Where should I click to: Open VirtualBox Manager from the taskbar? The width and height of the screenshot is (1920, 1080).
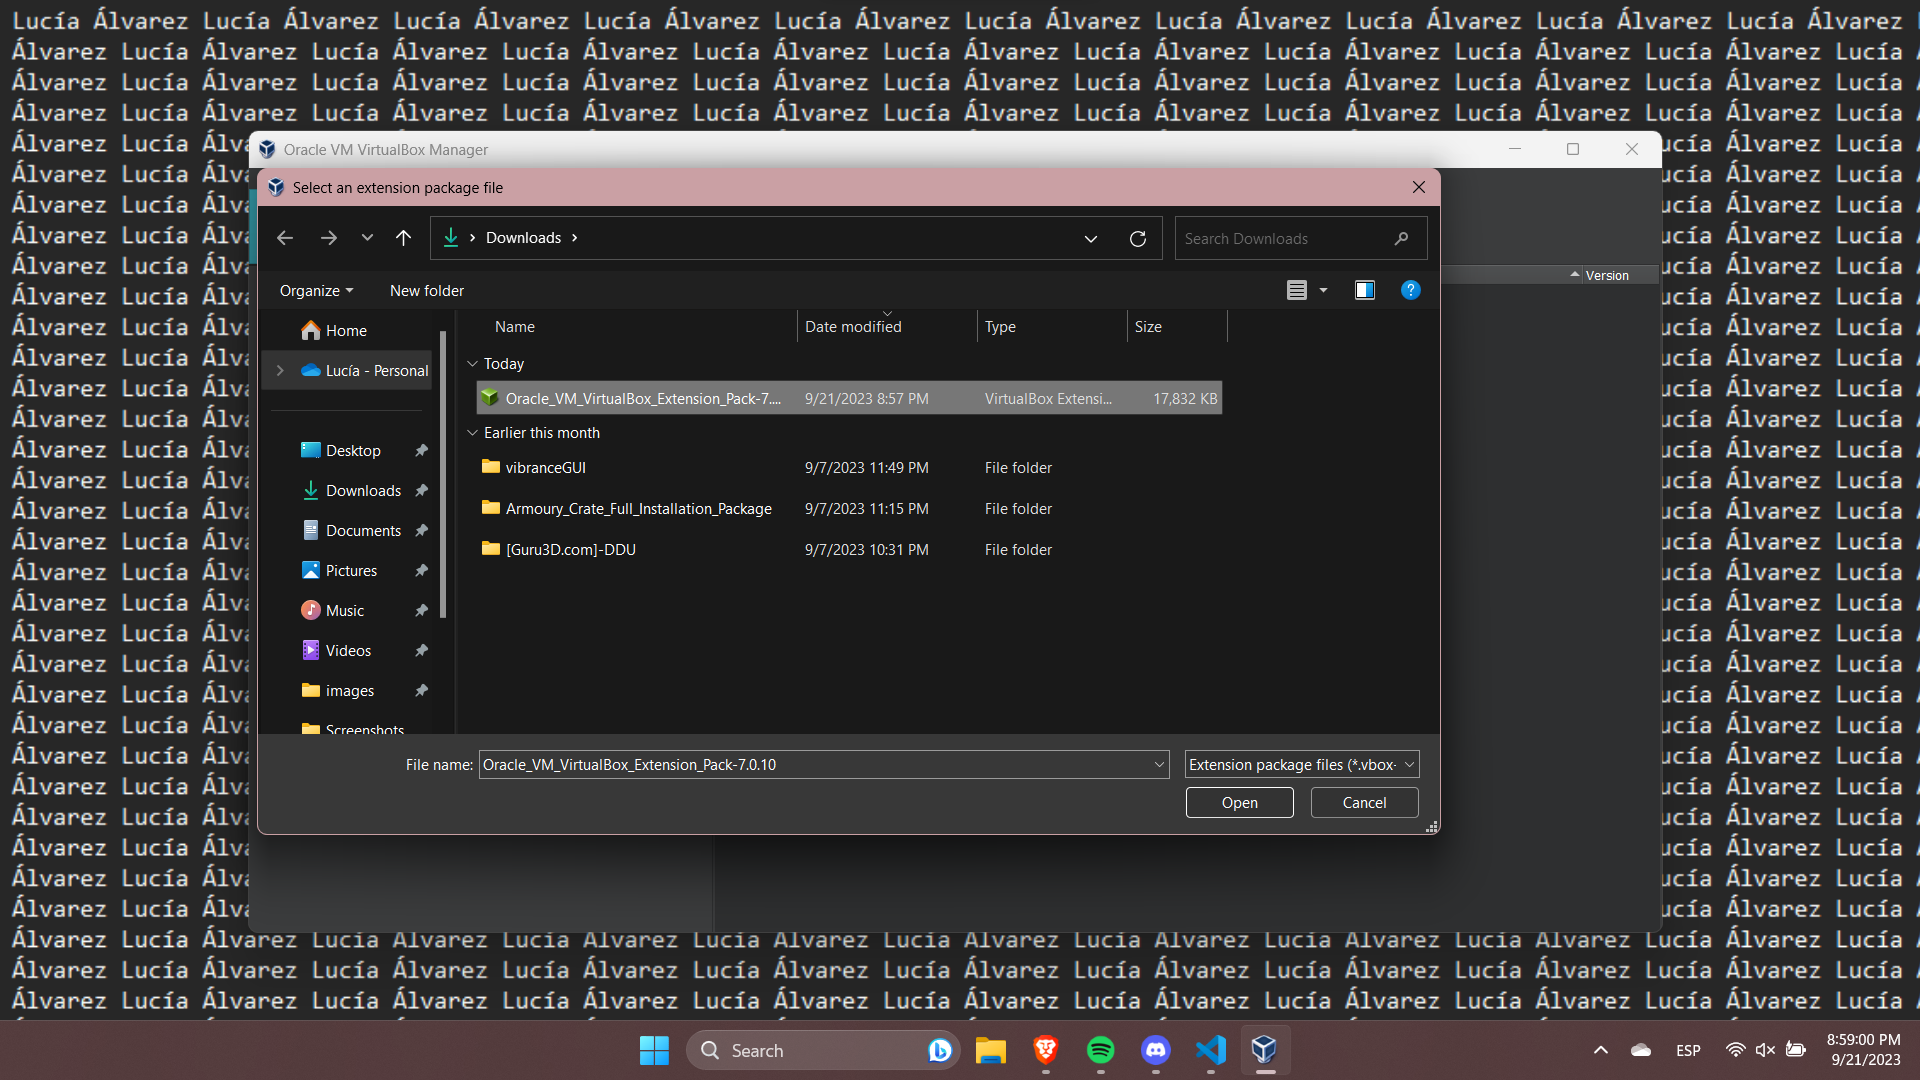click(1264, 1050)
